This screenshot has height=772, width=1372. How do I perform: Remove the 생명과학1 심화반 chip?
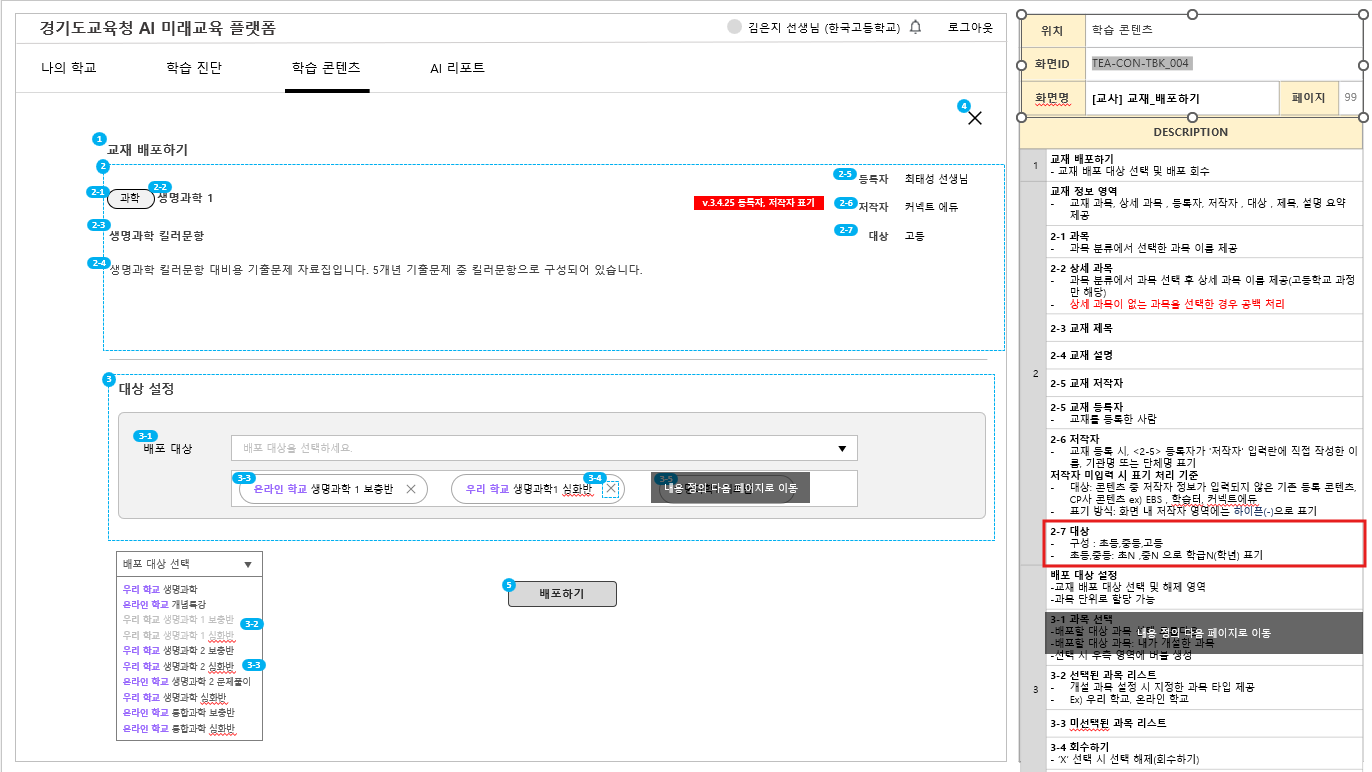(611, 489)
